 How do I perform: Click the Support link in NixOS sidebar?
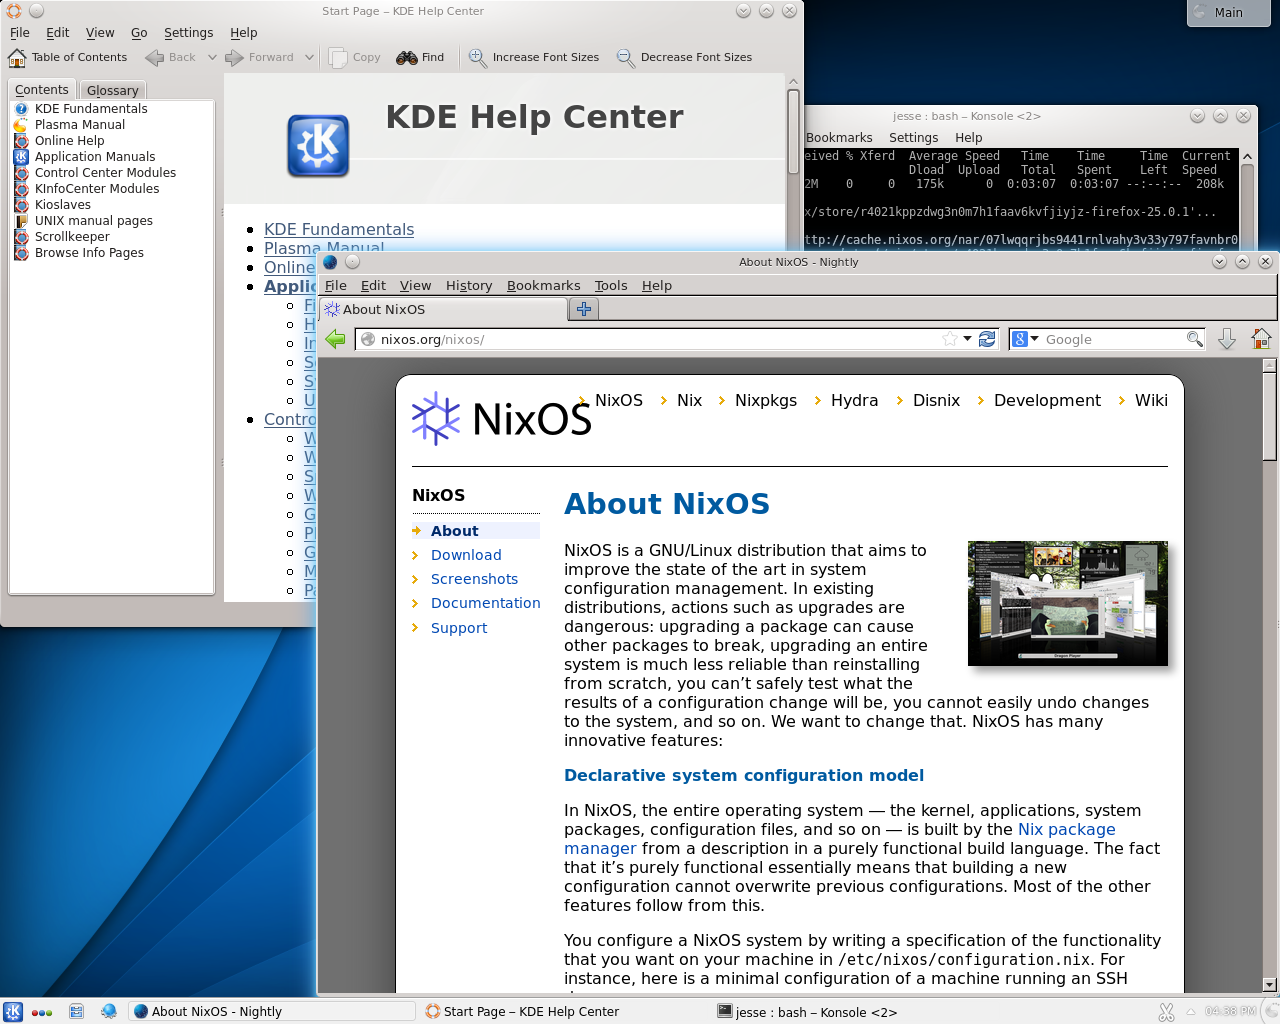(459, 628)
